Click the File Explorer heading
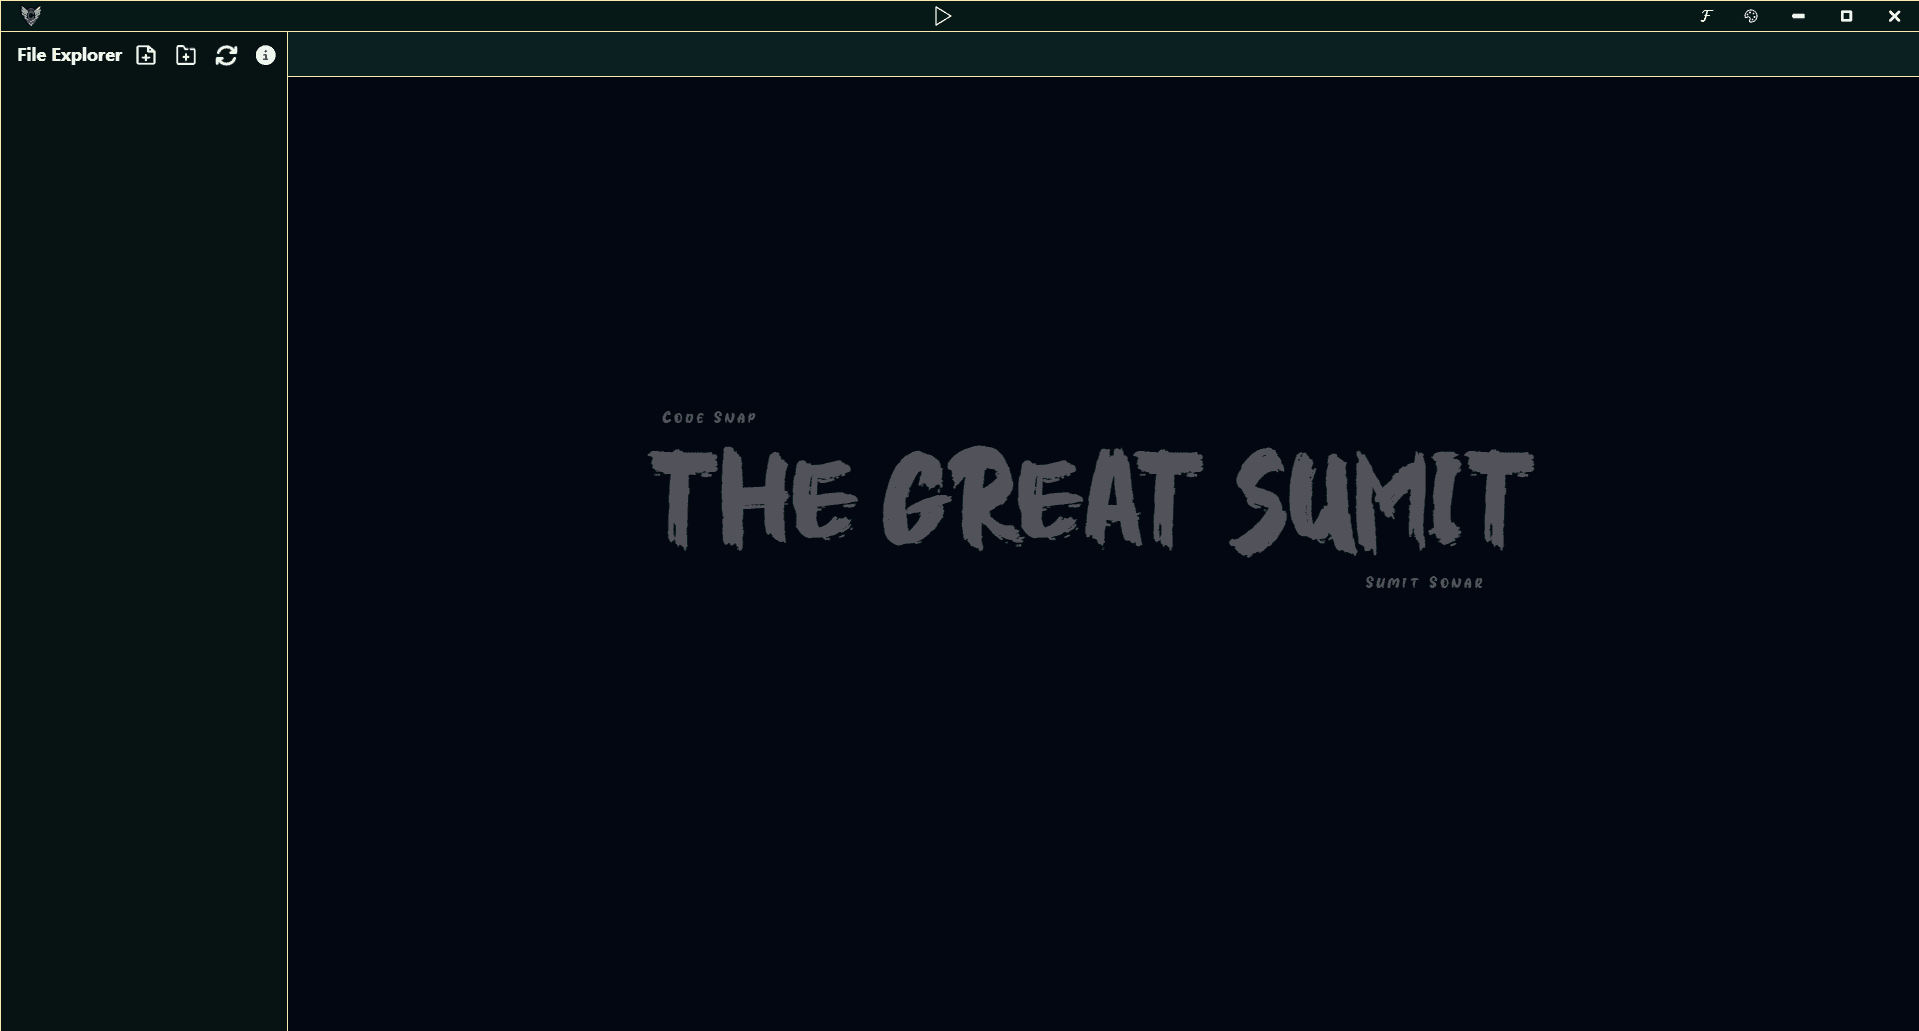The width and height of the screenshot is (1919, 1031). 69,55
